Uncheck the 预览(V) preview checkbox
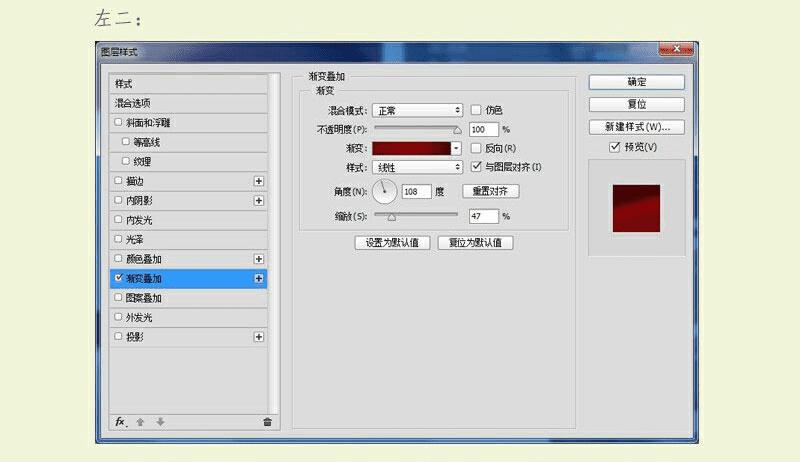 tap(615, 147)
